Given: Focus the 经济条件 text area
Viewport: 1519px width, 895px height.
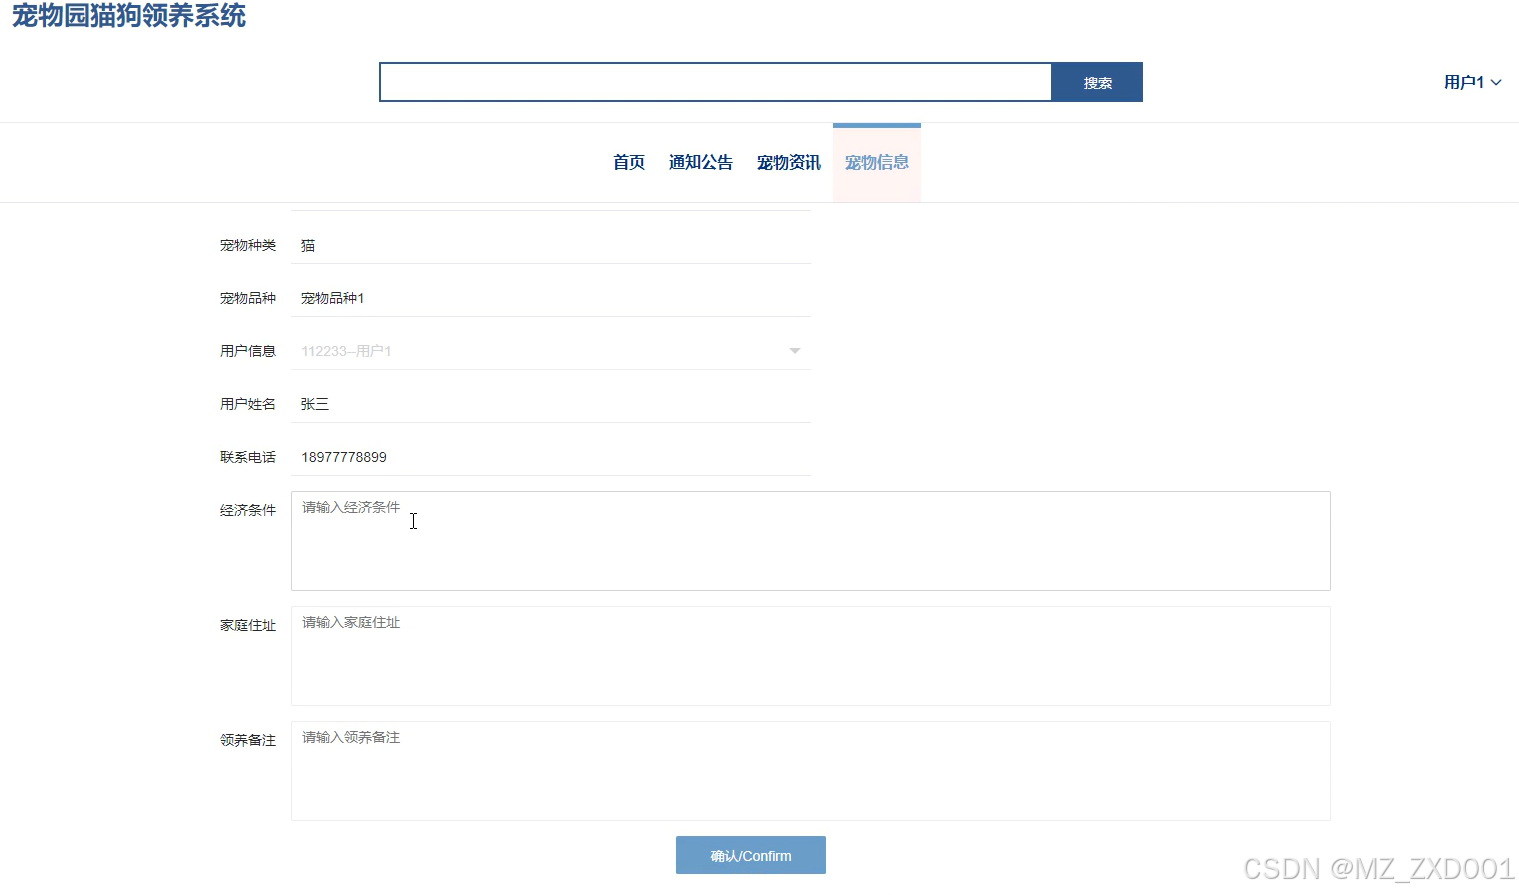Looking at the screenshot, I should [x=811, y=541].
